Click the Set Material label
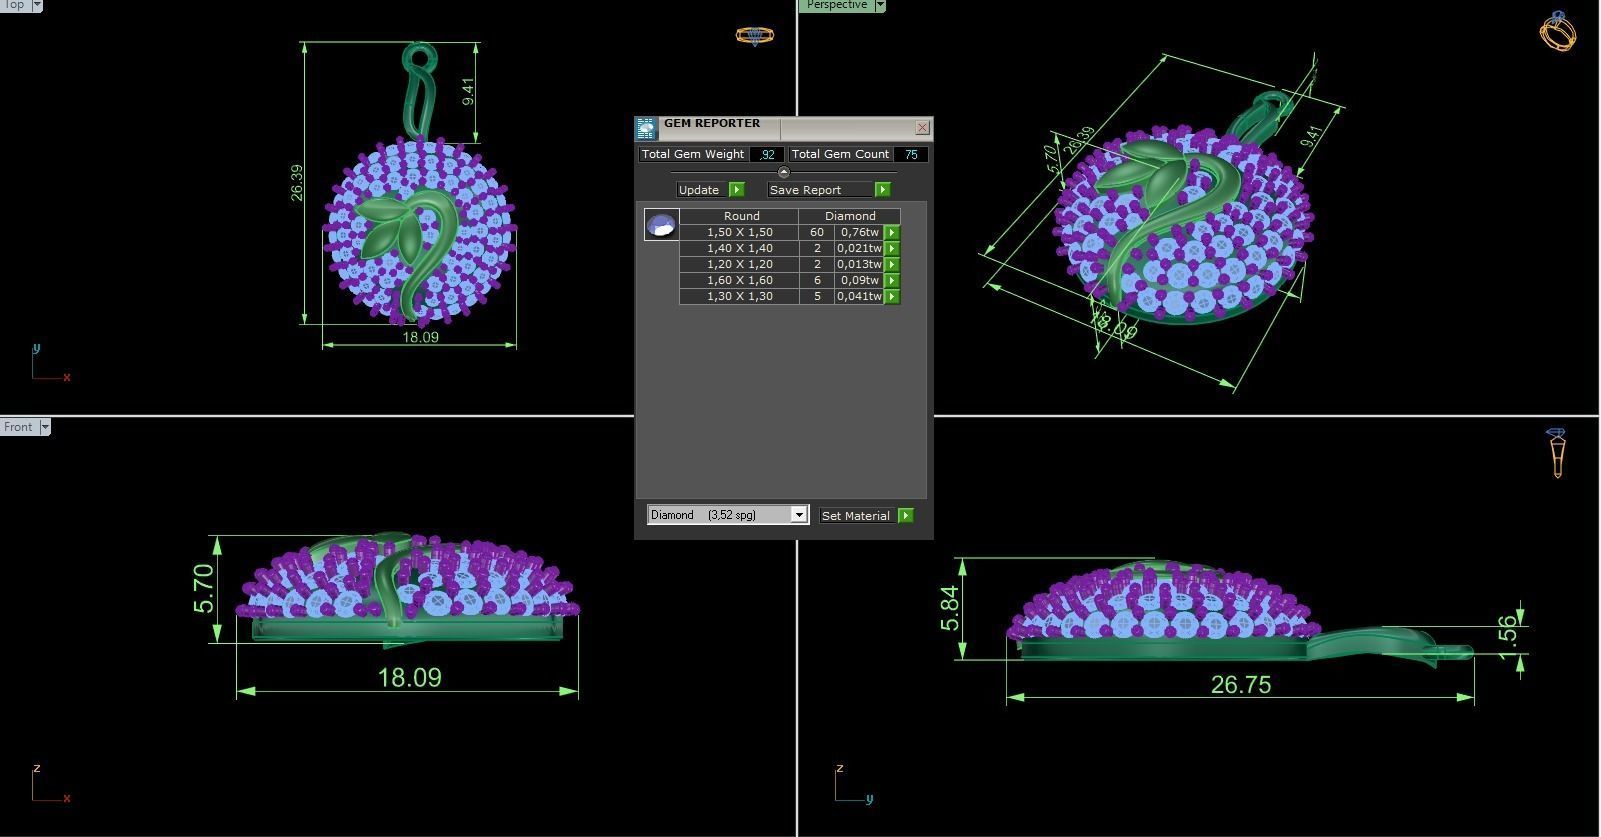 (856, 516)
